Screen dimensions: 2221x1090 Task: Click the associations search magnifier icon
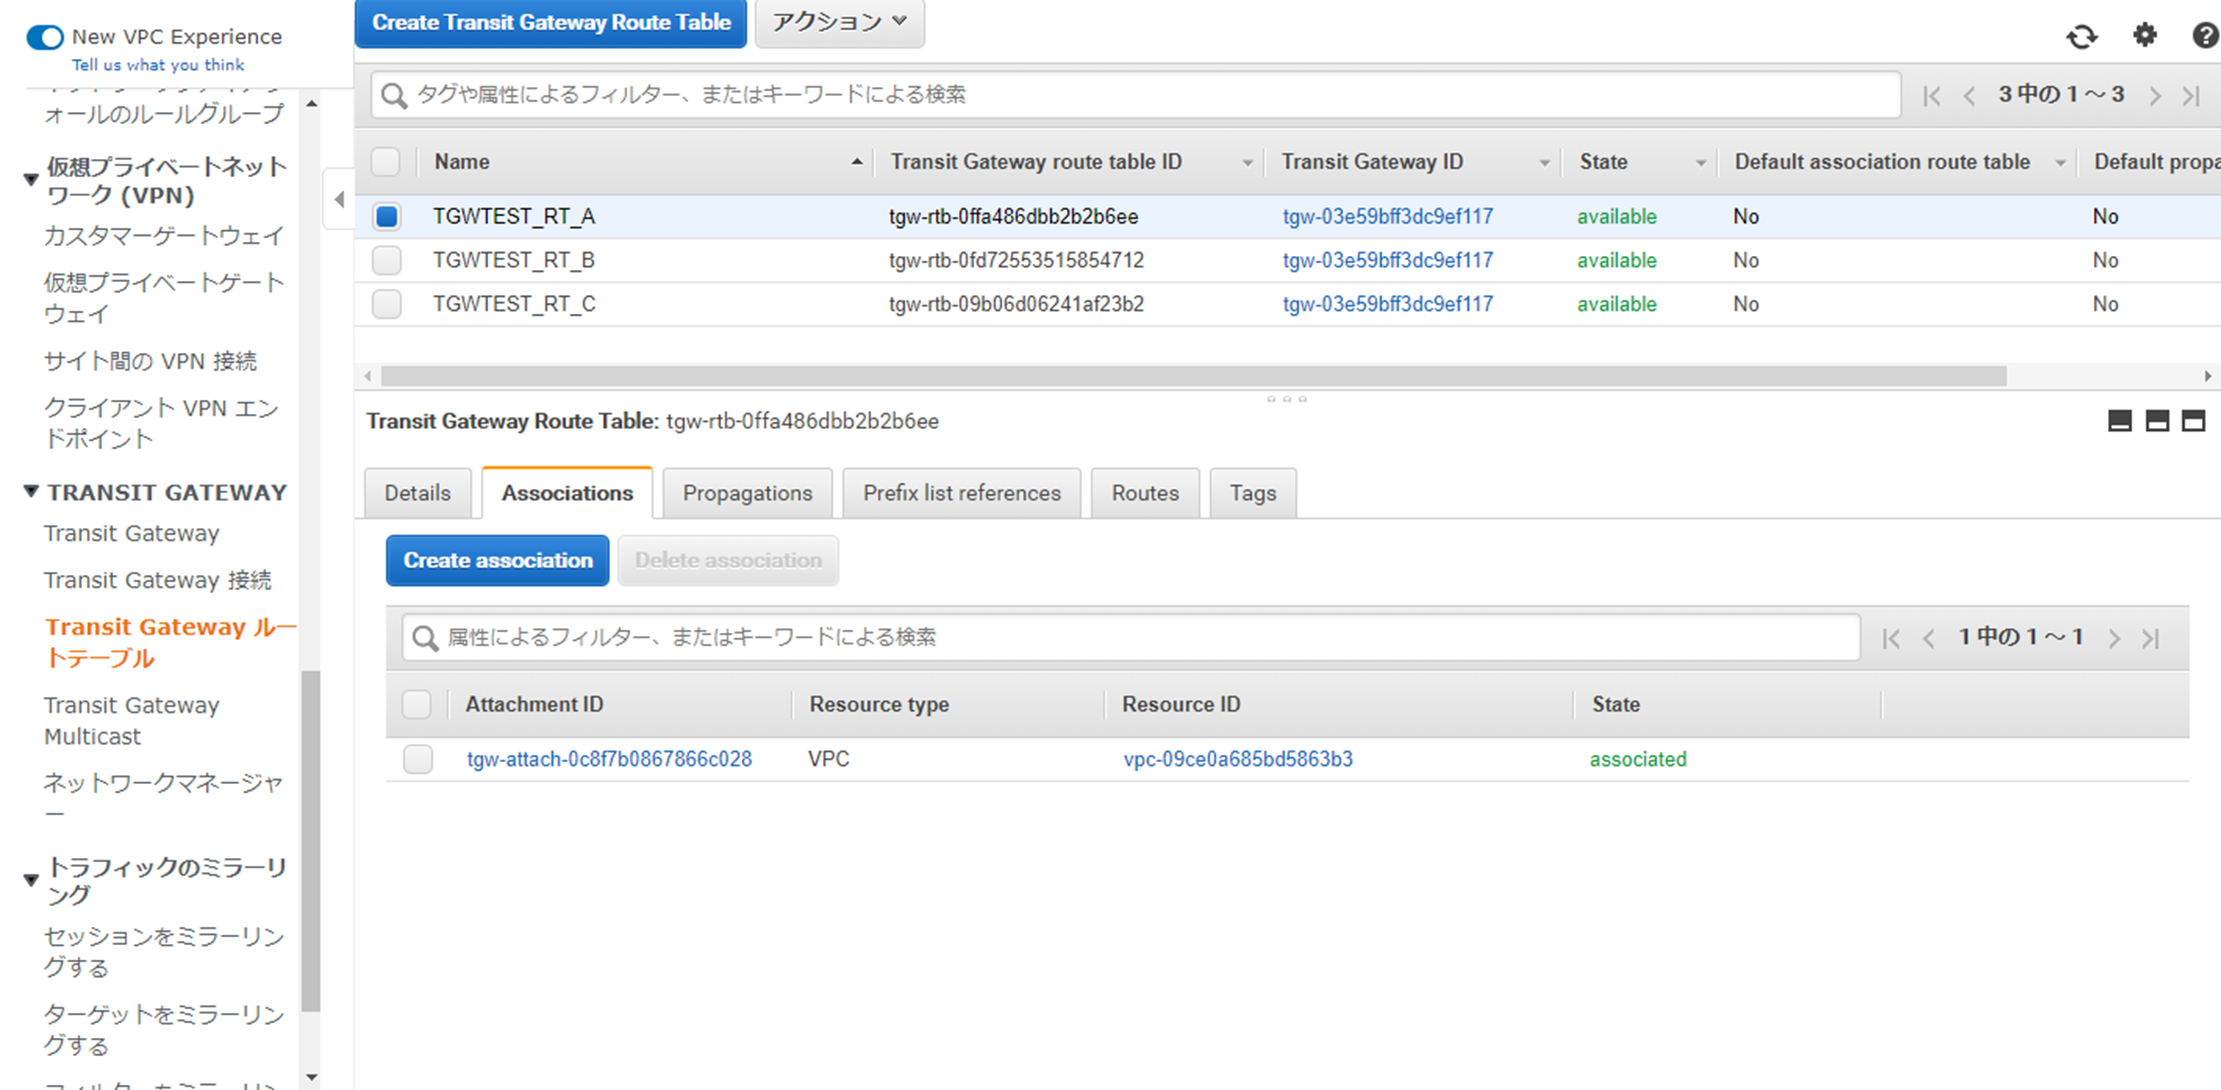point(425,638)
